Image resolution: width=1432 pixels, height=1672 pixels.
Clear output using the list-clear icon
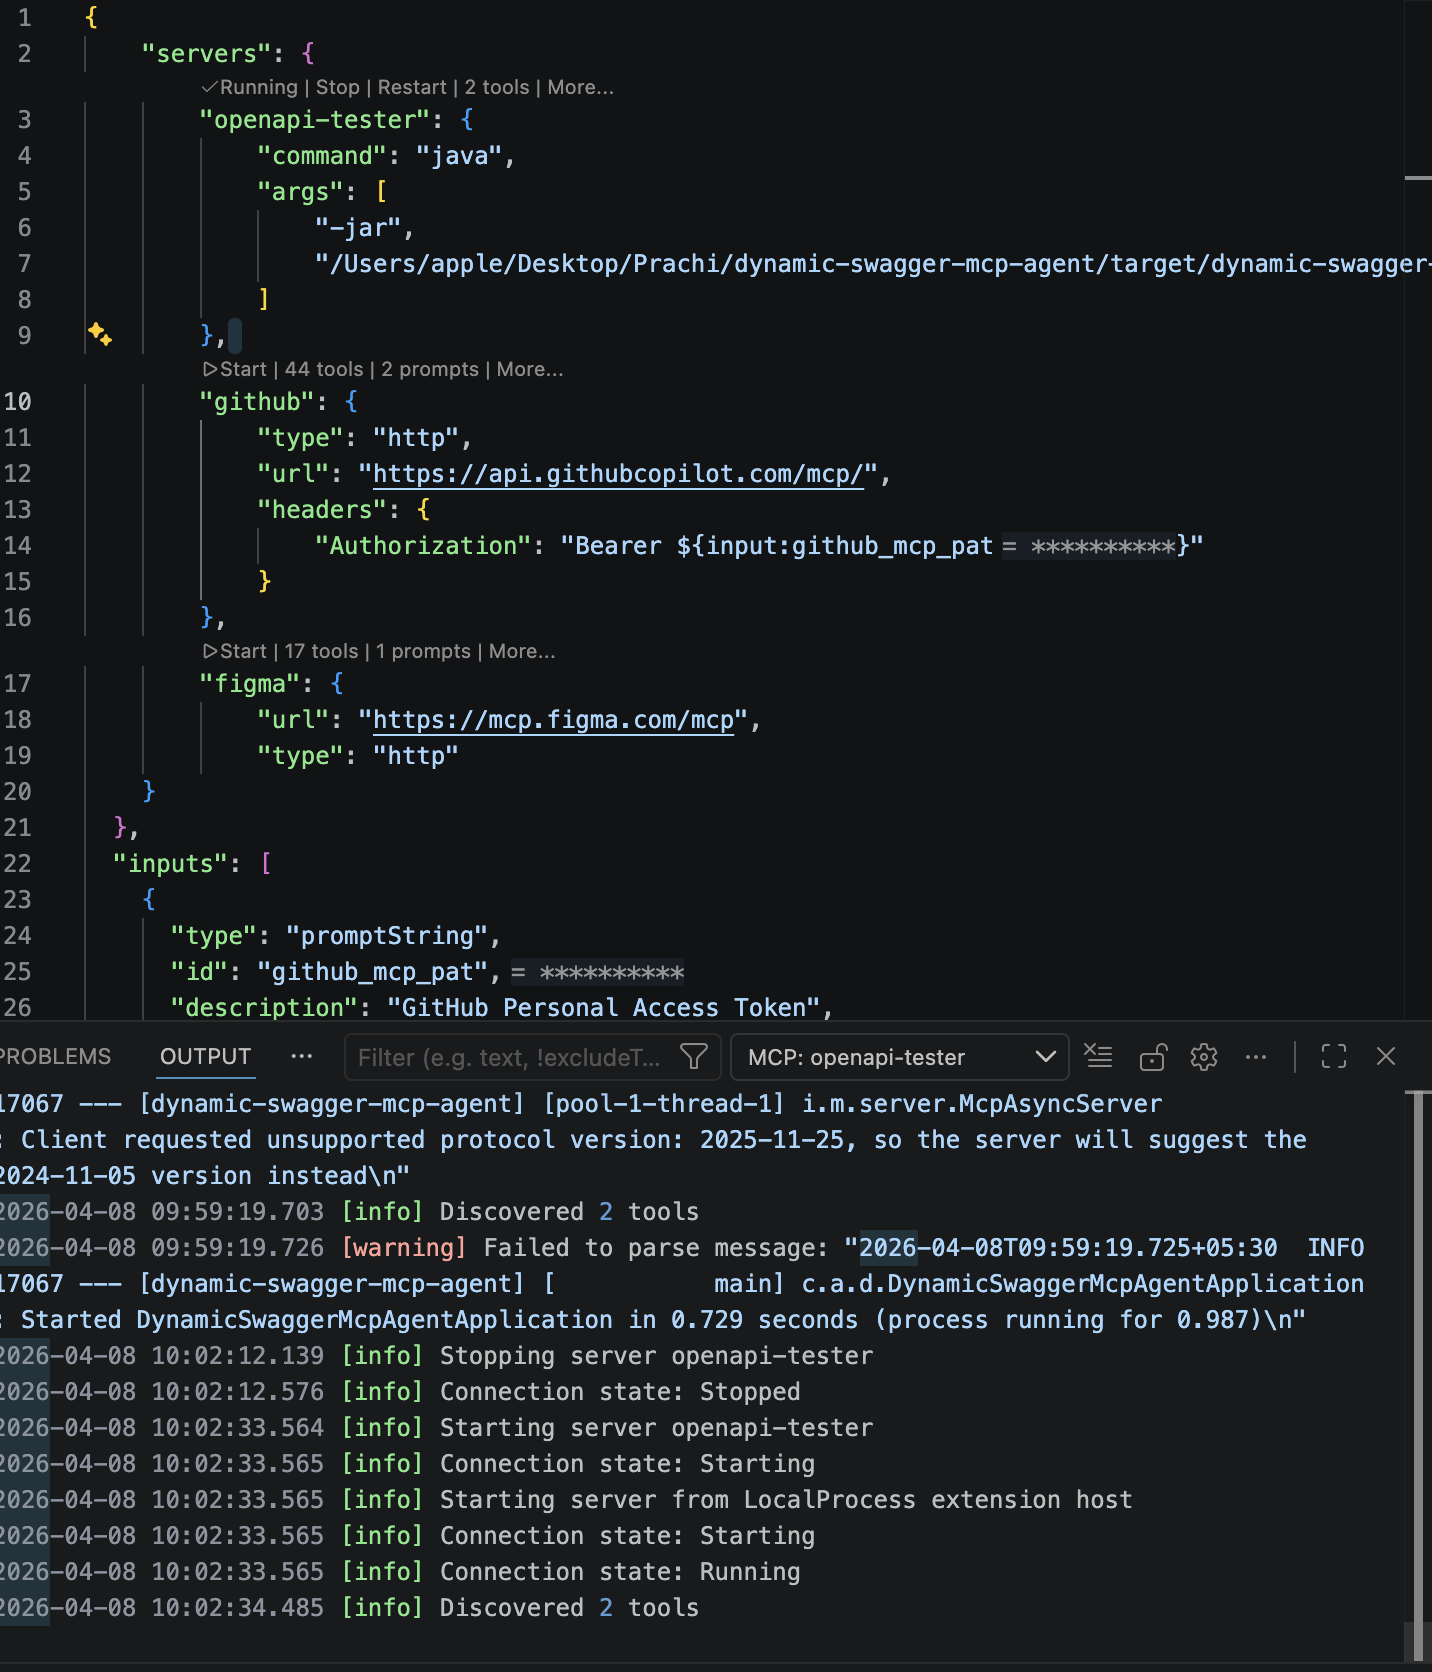(1098, 1056)
